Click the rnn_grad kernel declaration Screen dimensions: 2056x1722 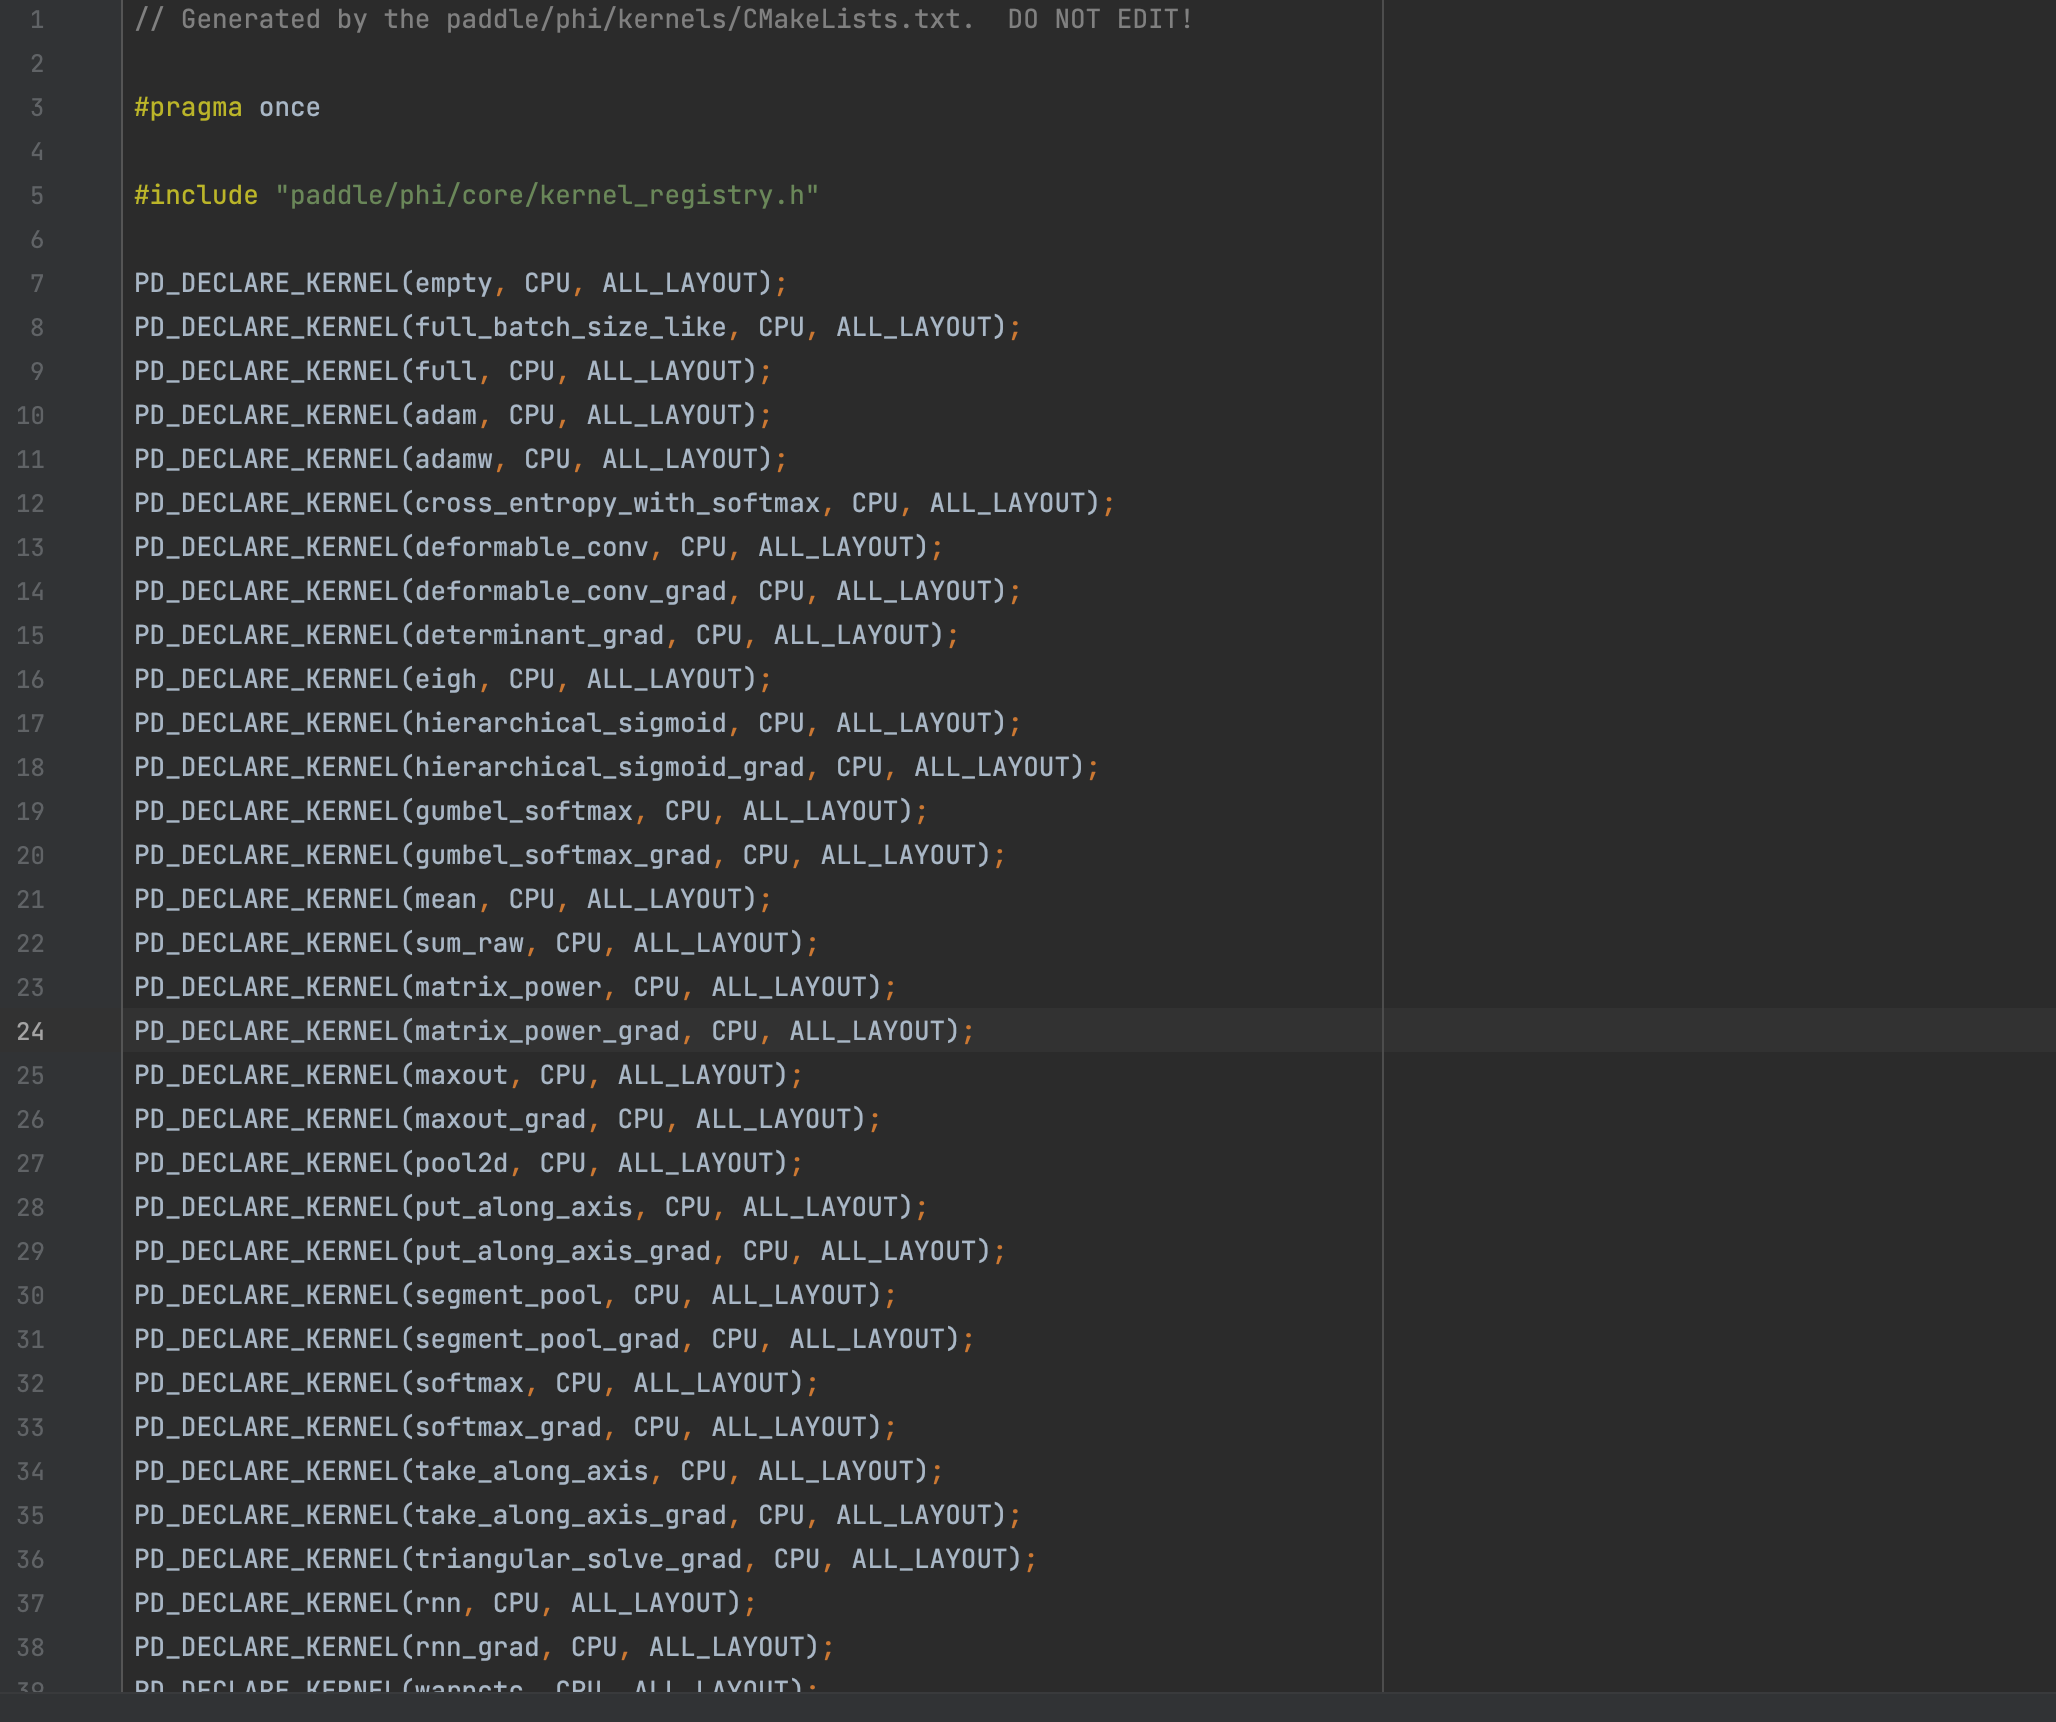480,1647
